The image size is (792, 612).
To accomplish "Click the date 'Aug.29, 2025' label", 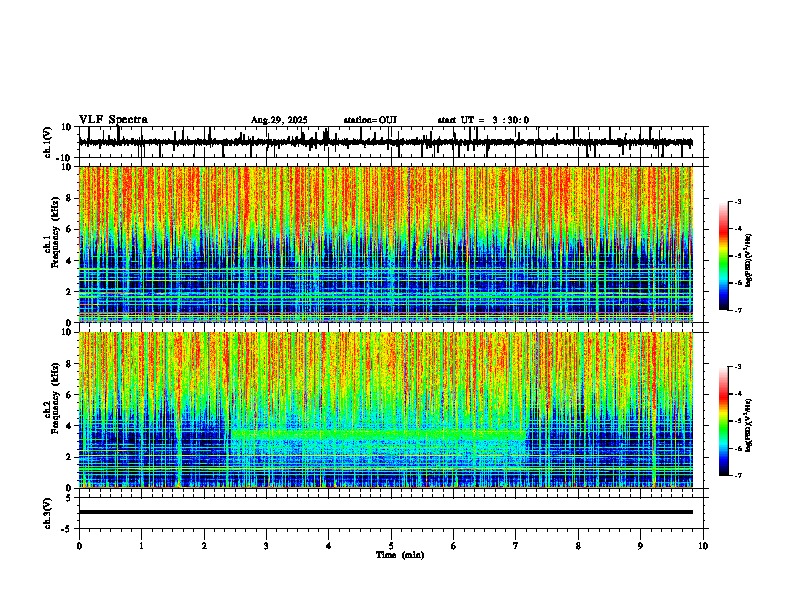I will pos(279,120).
